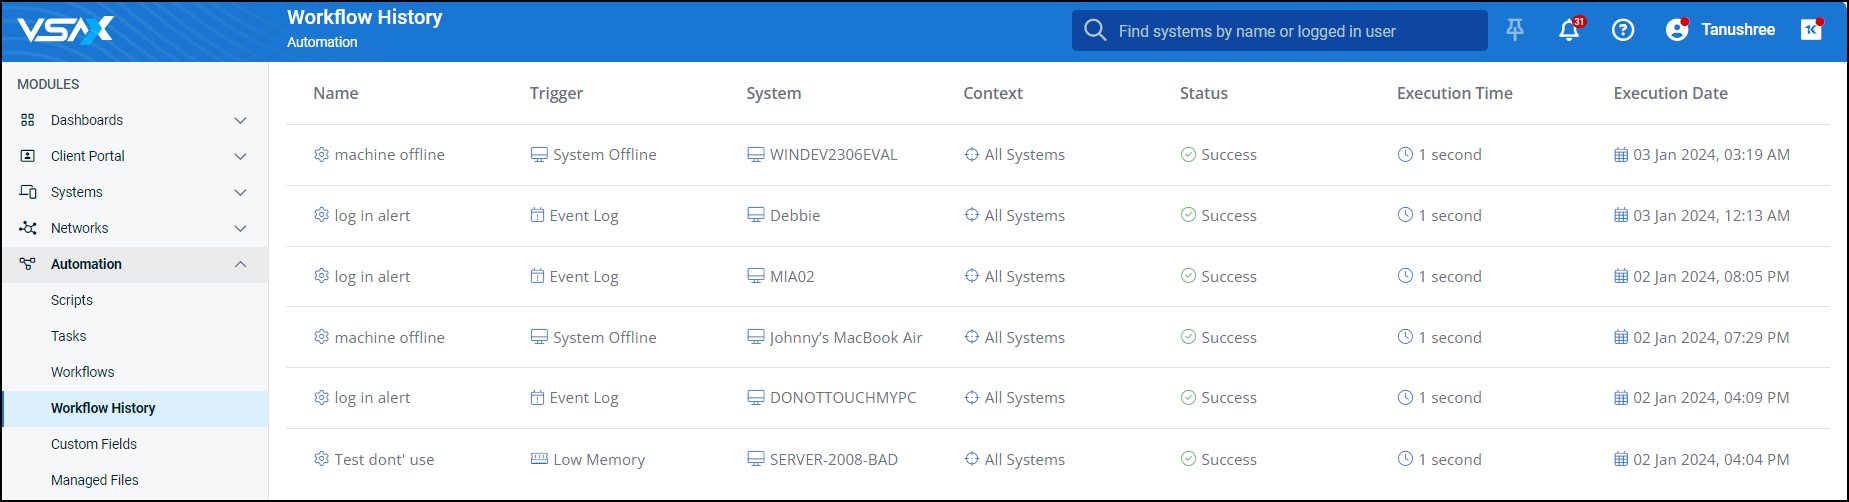The height and width of the screenshot is (502, 1849).
Task: Open the help question mark icon
Action: [1623, 30]
